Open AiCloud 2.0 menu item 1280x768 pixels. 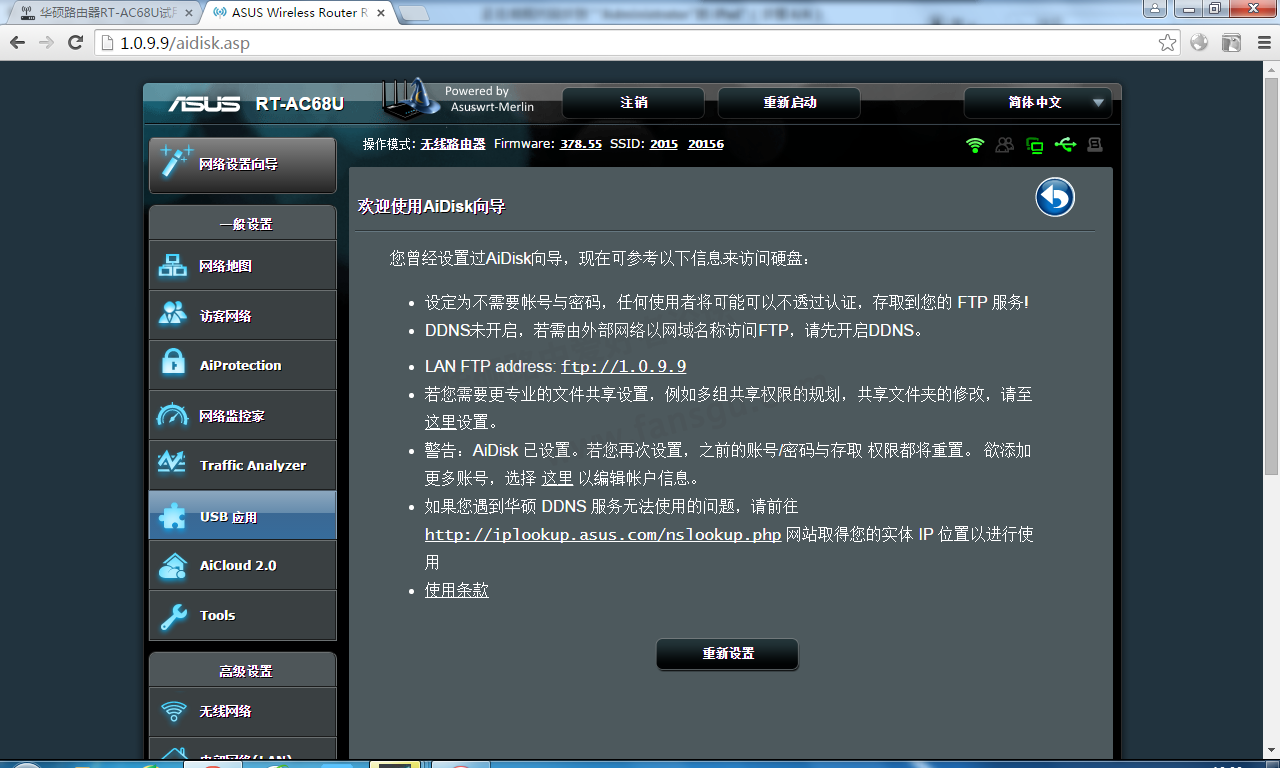243,565
